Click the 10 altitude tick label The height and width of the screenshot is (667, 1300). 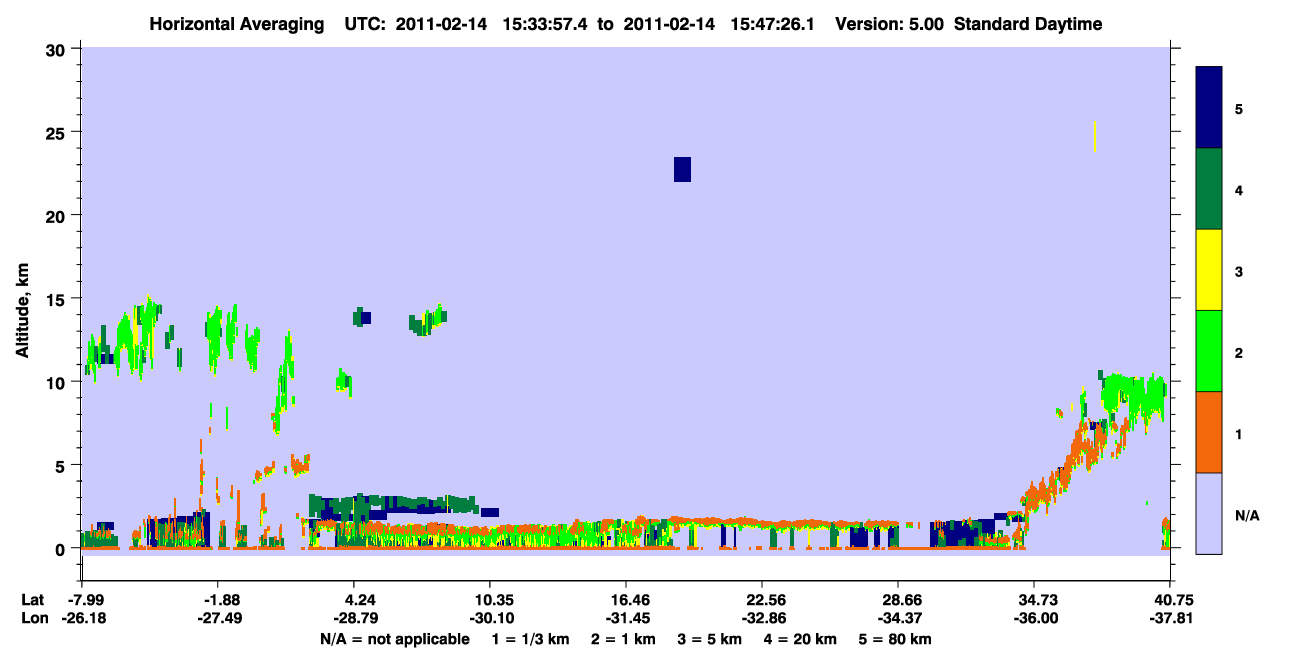(x=58, y=382)
